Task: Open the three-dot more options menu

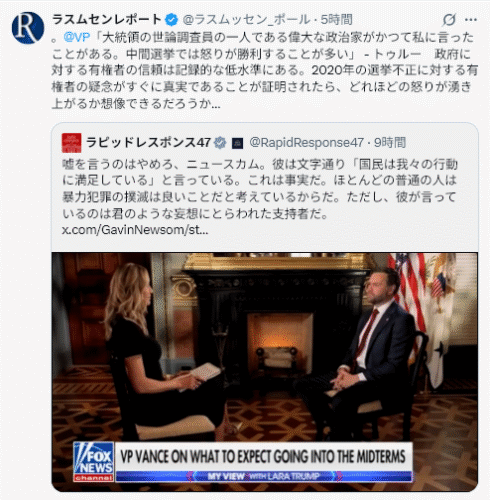Action: click(x=471, y=20)
